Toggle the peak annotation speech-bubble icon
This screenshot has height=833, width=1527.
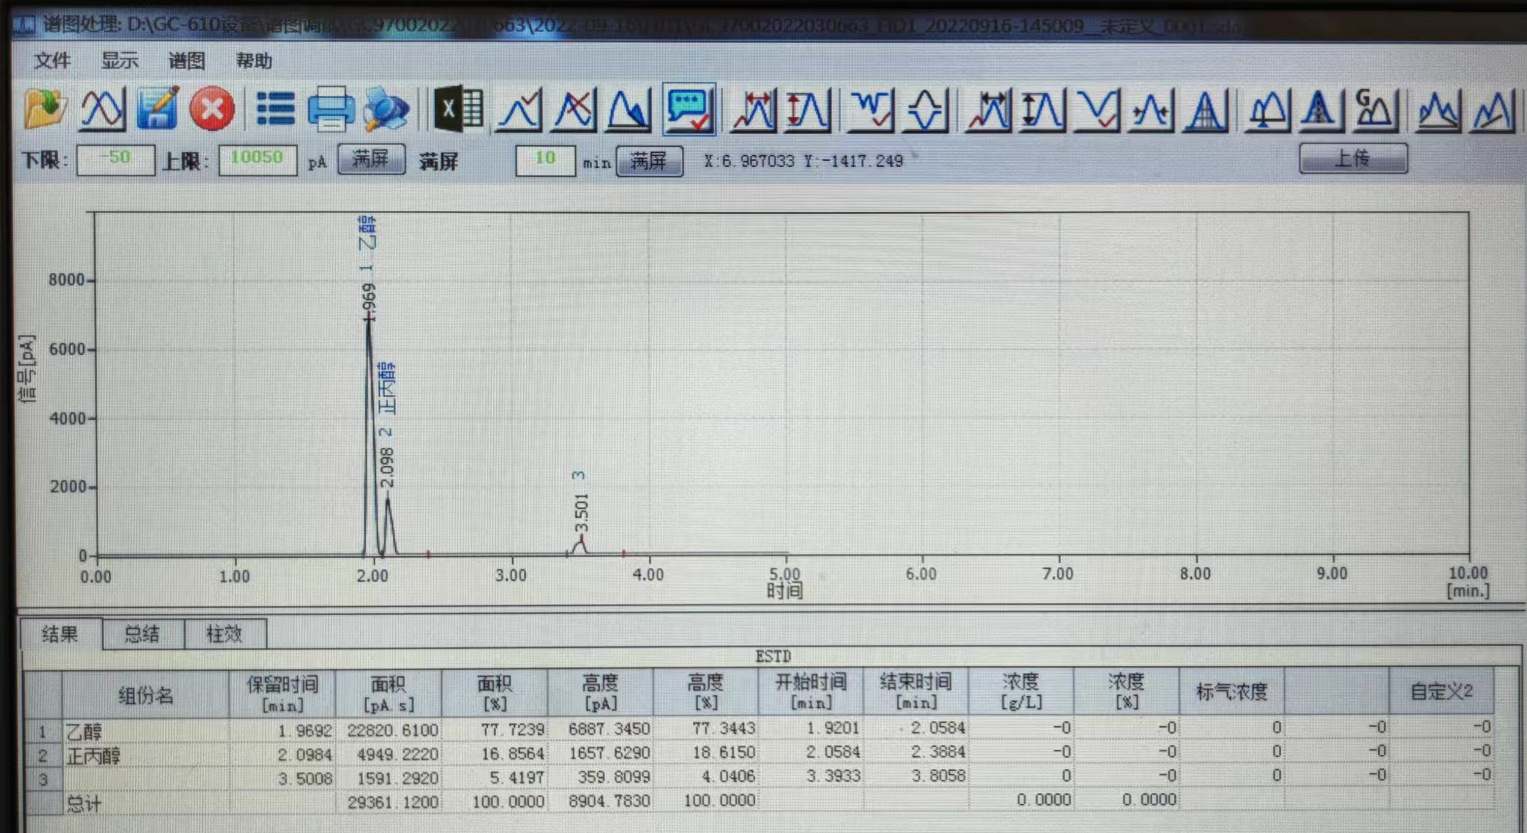[689, 109]
